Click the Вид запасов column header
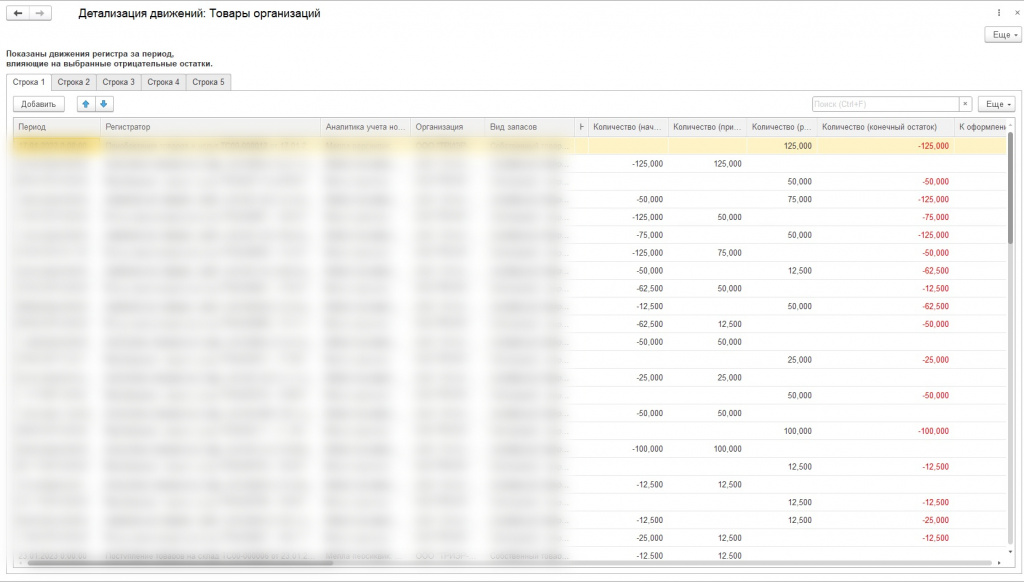Screen dimensions: 1024x582 pos(530,127)
